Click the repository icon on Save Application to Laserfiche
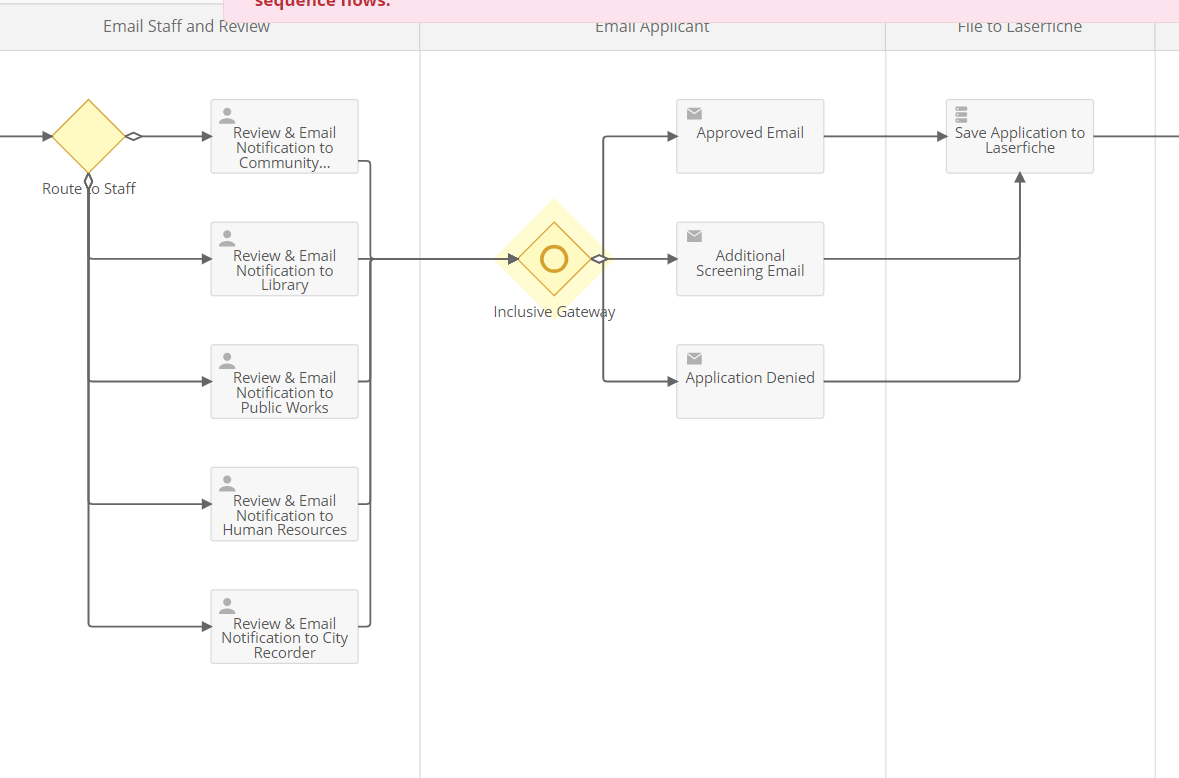Viewport: 1179px width, 778px height. coord(961,114)
